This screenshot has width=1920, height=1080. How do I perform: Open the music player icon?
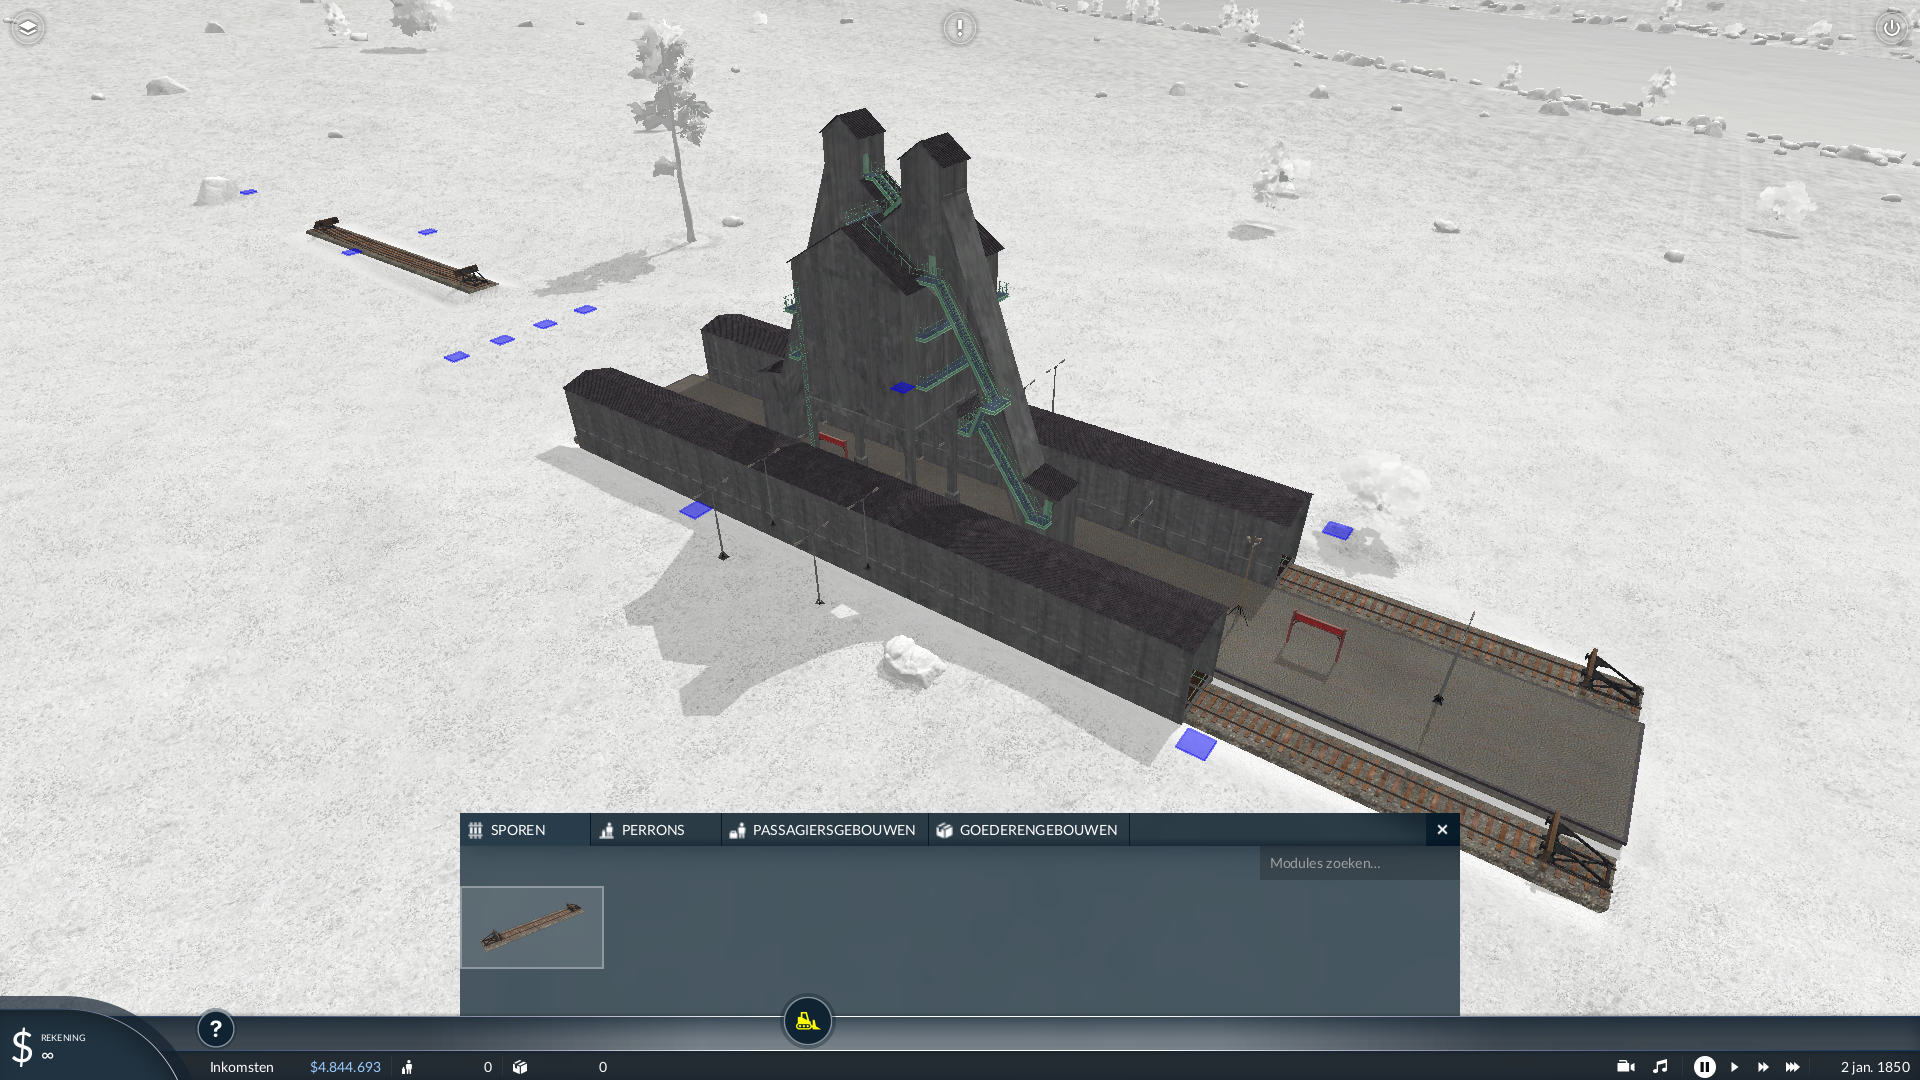coord(1660,1067)
